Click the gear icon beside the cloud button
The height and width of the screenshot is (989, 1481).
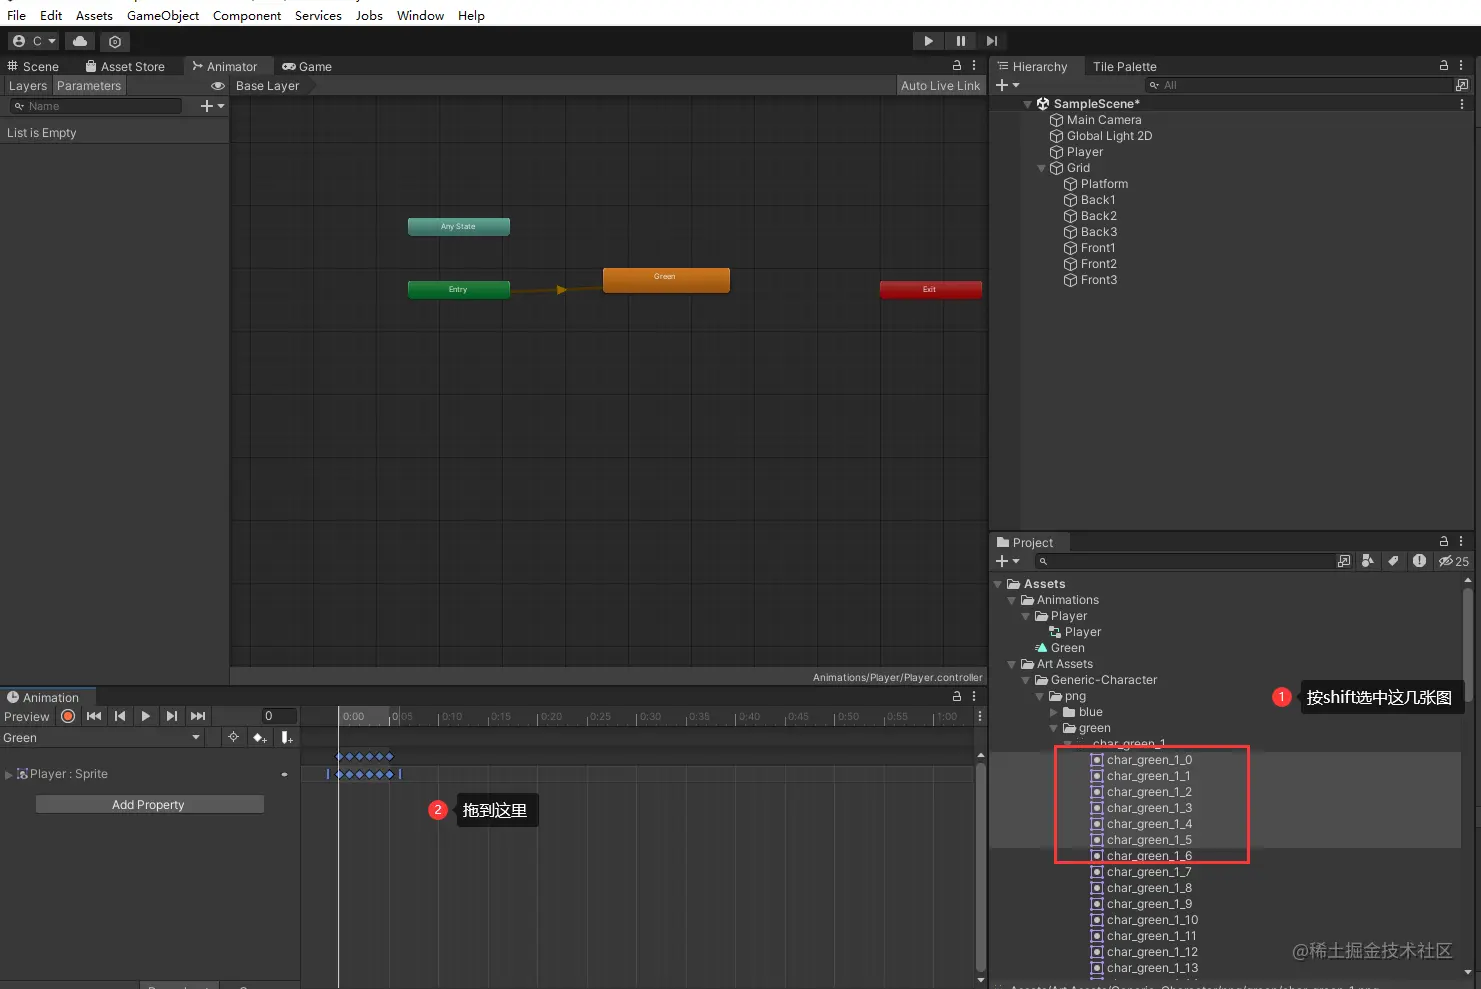[x=115, y=41]
